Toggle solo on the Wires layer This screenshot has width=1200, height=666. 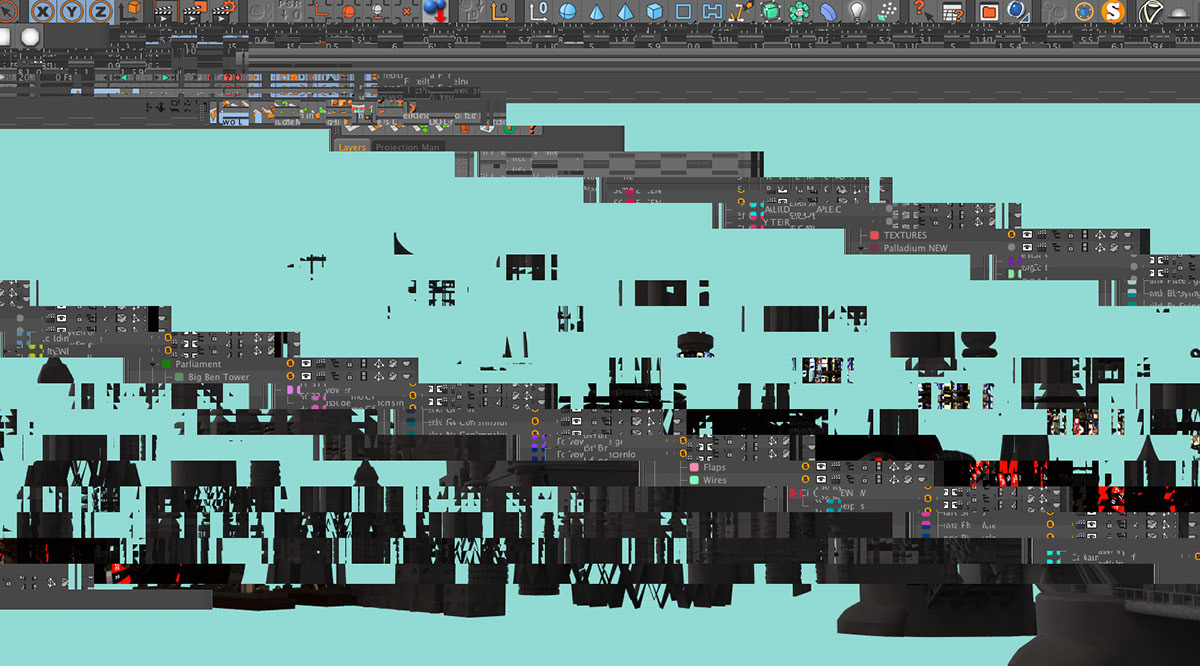[x=804, y=480]
